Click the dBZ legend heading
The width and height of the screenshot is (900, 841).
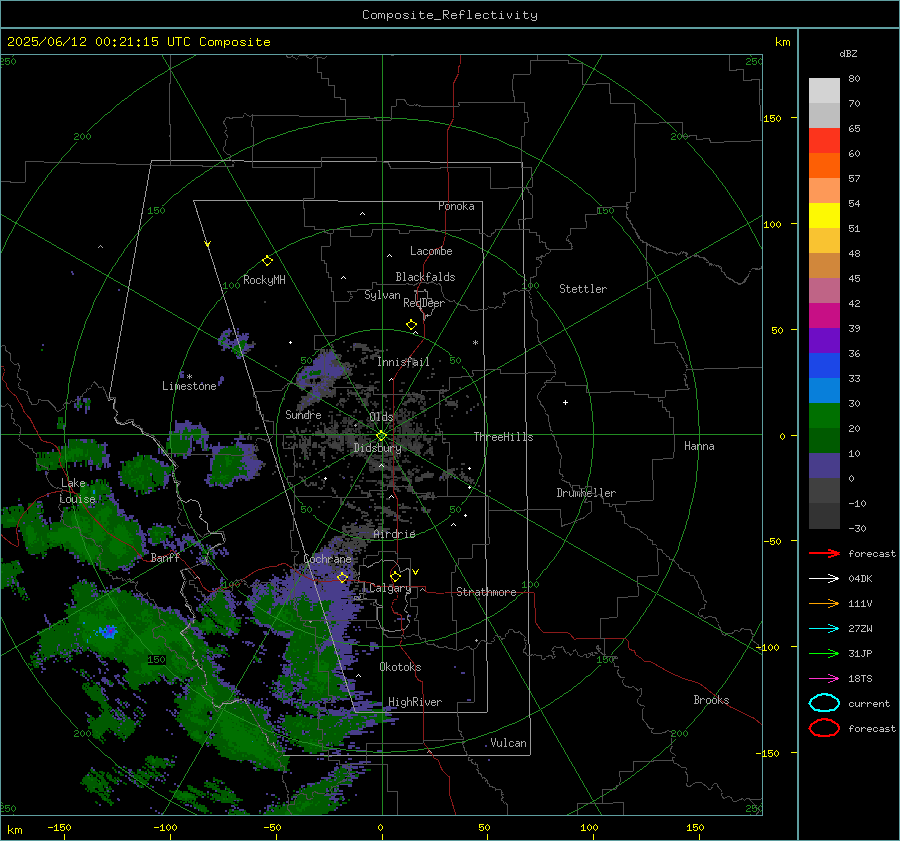tap(848, 53)
